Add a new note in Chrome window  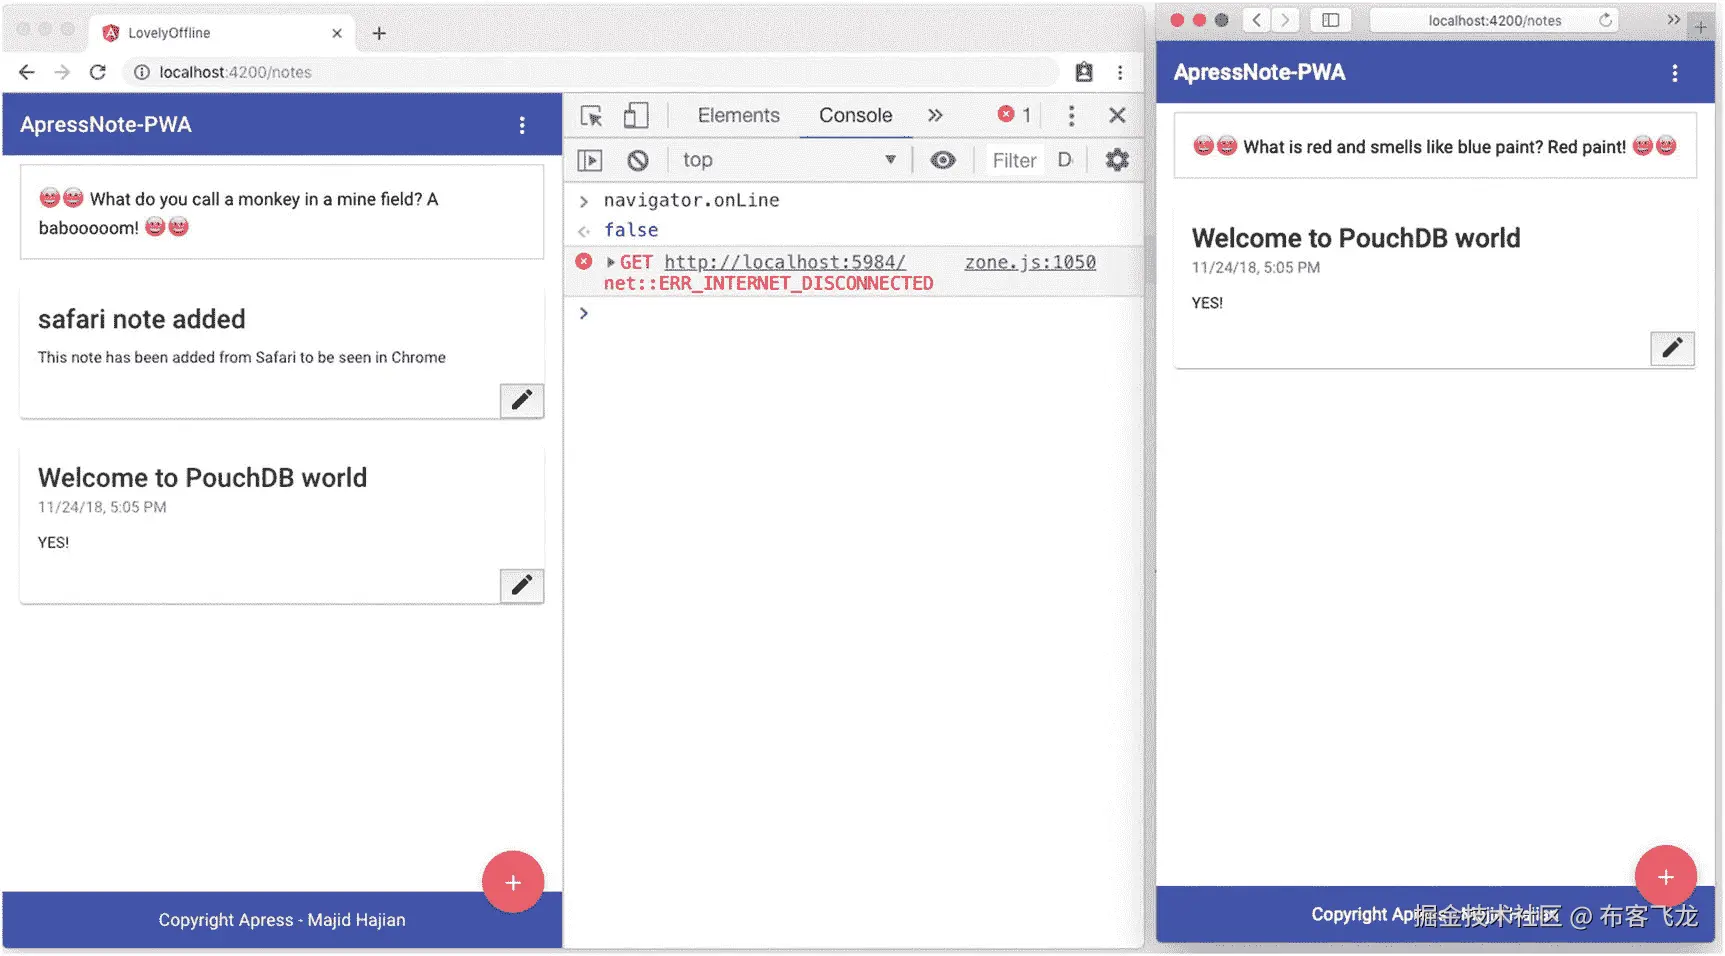pos(513,882)
